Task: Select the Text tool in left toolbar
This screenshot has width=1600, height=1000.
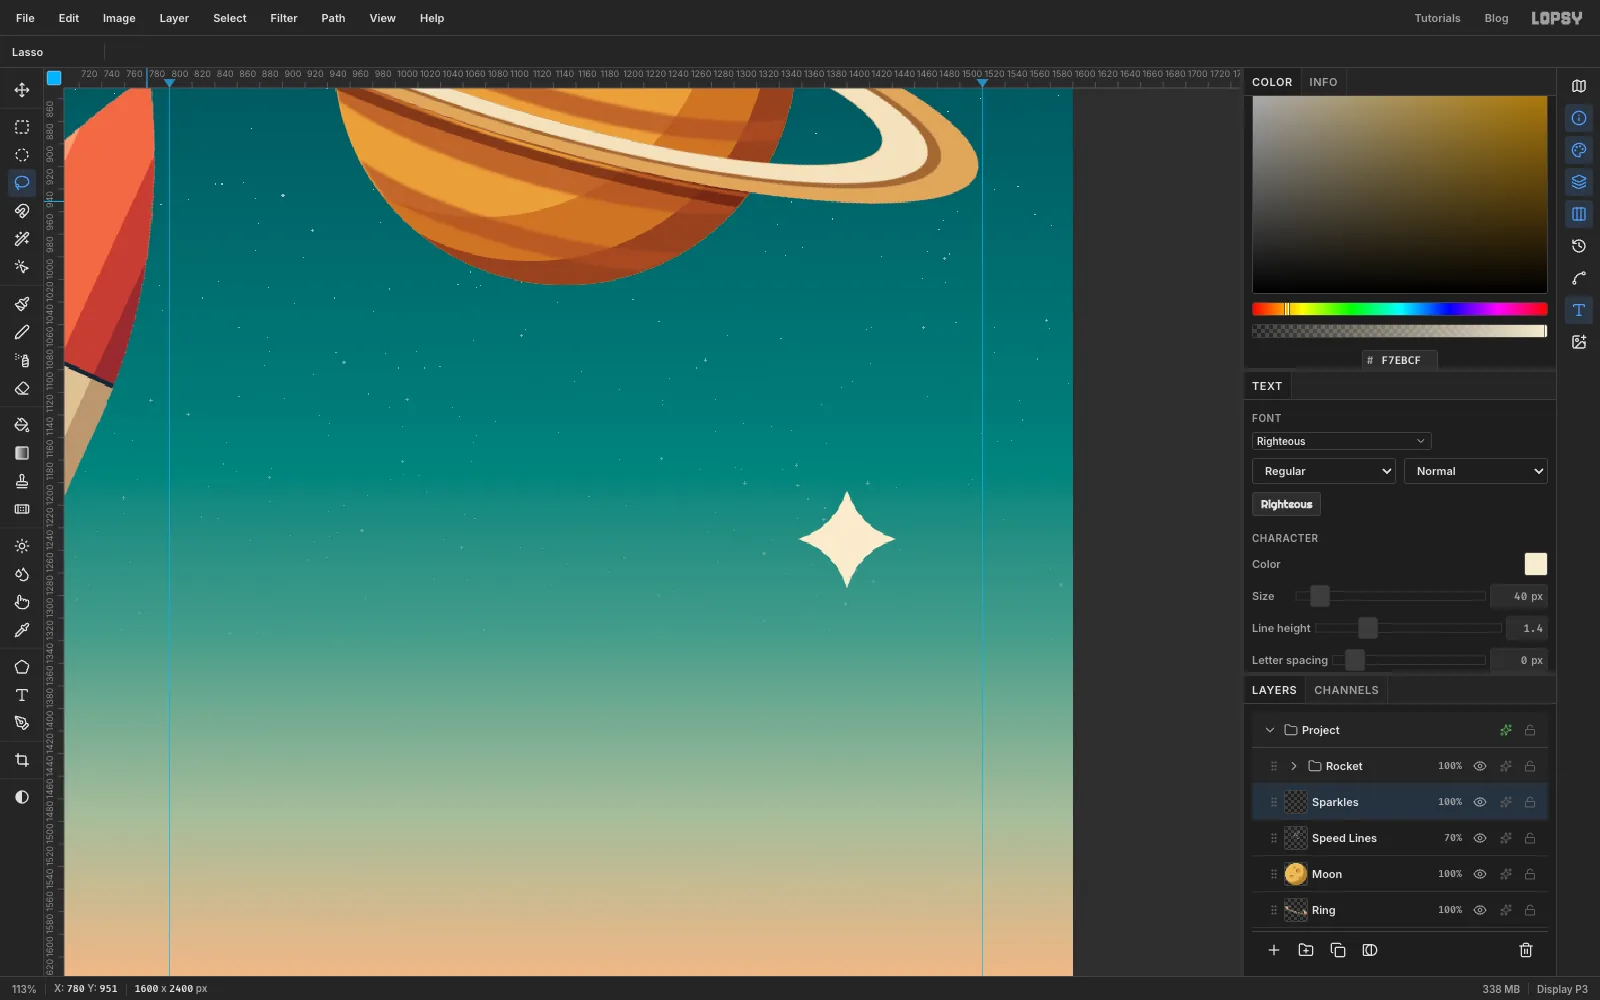Action: 21,695
